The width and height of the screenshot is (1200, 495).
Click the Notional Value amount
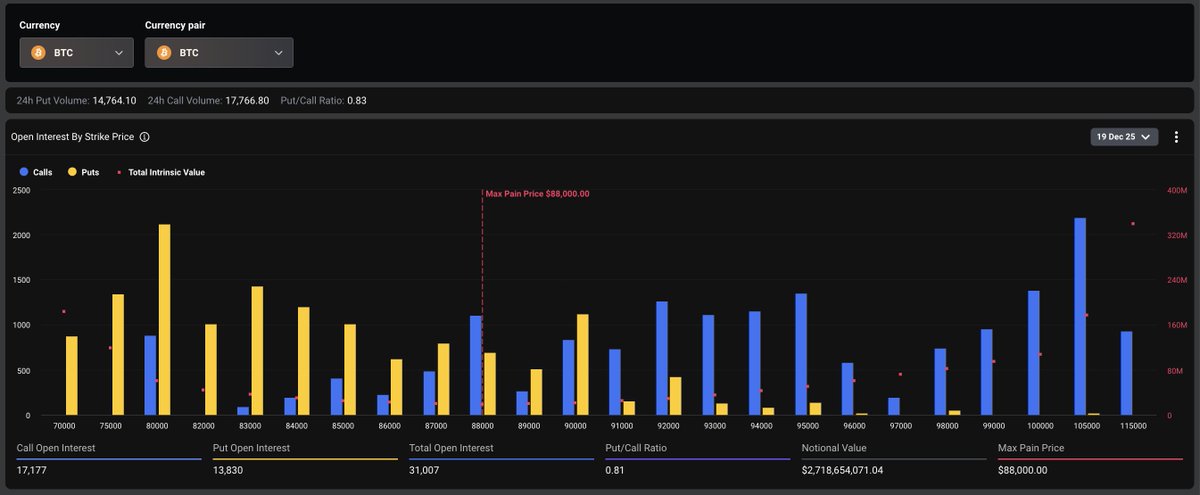point(842,470)
